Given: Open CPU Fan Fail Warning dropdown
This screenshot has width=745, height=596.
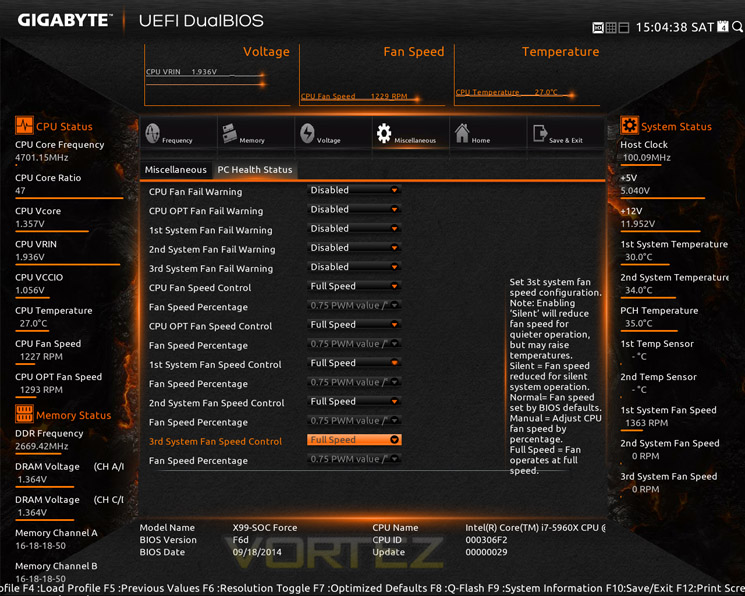Looking at the screenshot, I should [x=354, y=190].
